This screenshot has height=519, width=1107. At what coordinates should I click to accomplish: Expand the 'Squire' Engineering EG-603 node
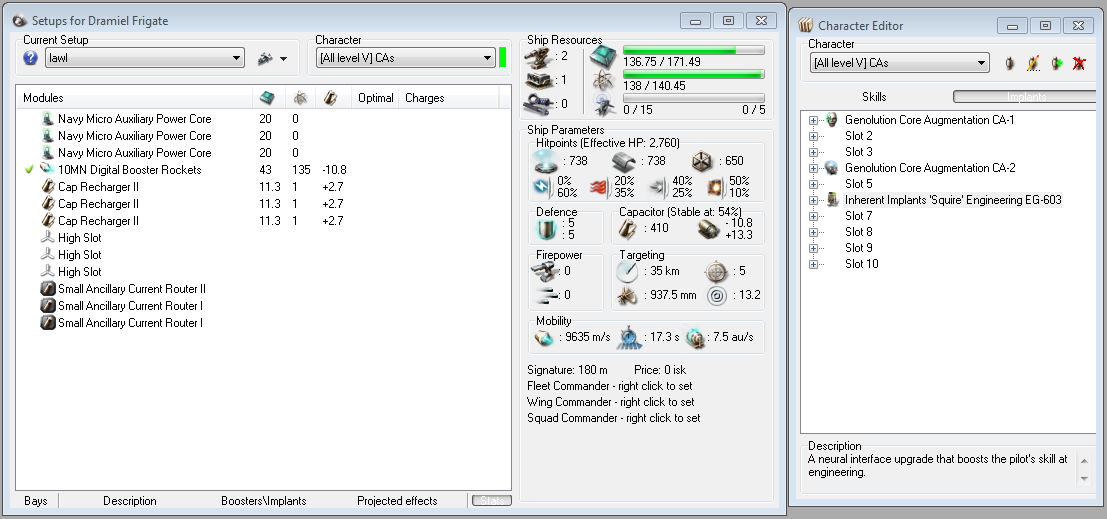click(x=813, y=201)
